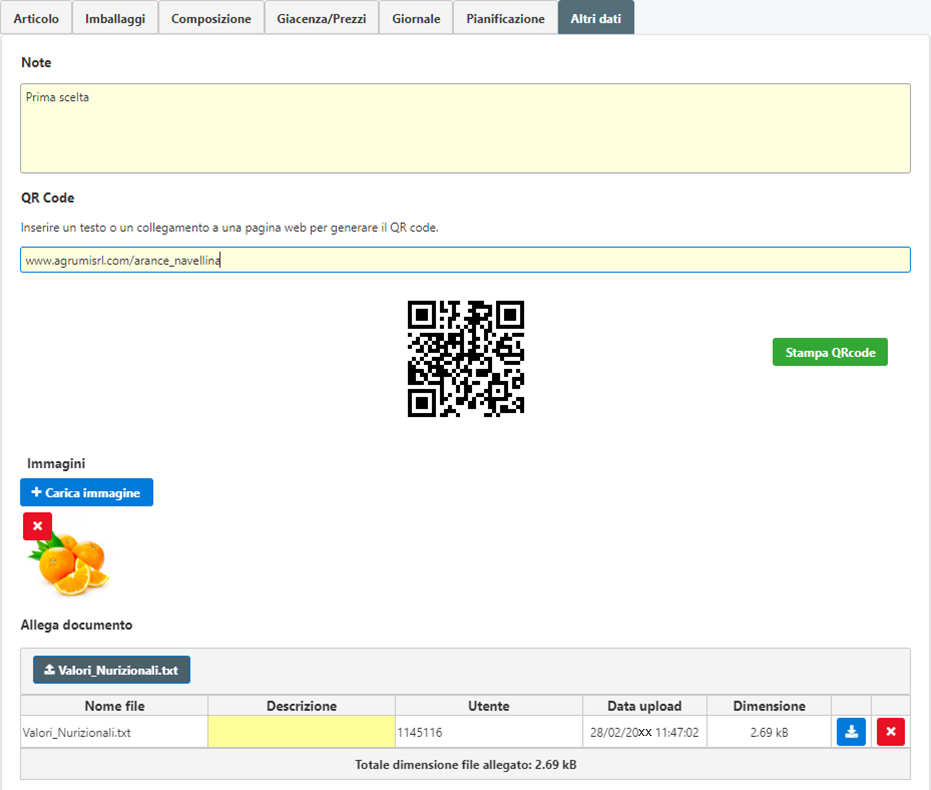Open the Giornale tab

coord(416,18)
